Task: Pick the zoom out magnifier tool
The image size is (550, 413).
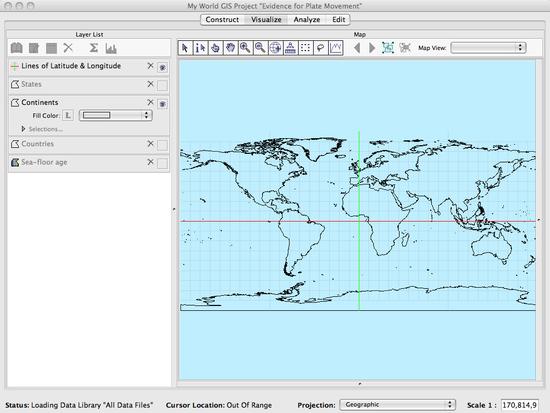Action: coord(260,48)
